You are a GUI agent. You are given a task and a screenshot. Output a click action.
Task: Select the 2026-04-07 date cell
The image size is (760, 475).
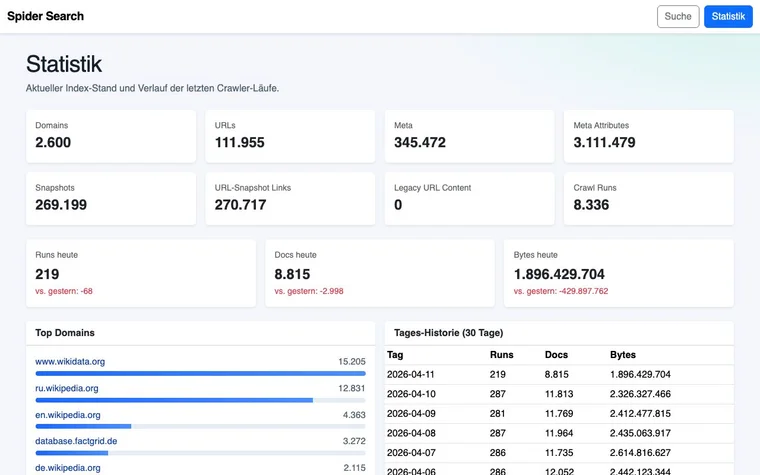[x=411, y=453]
